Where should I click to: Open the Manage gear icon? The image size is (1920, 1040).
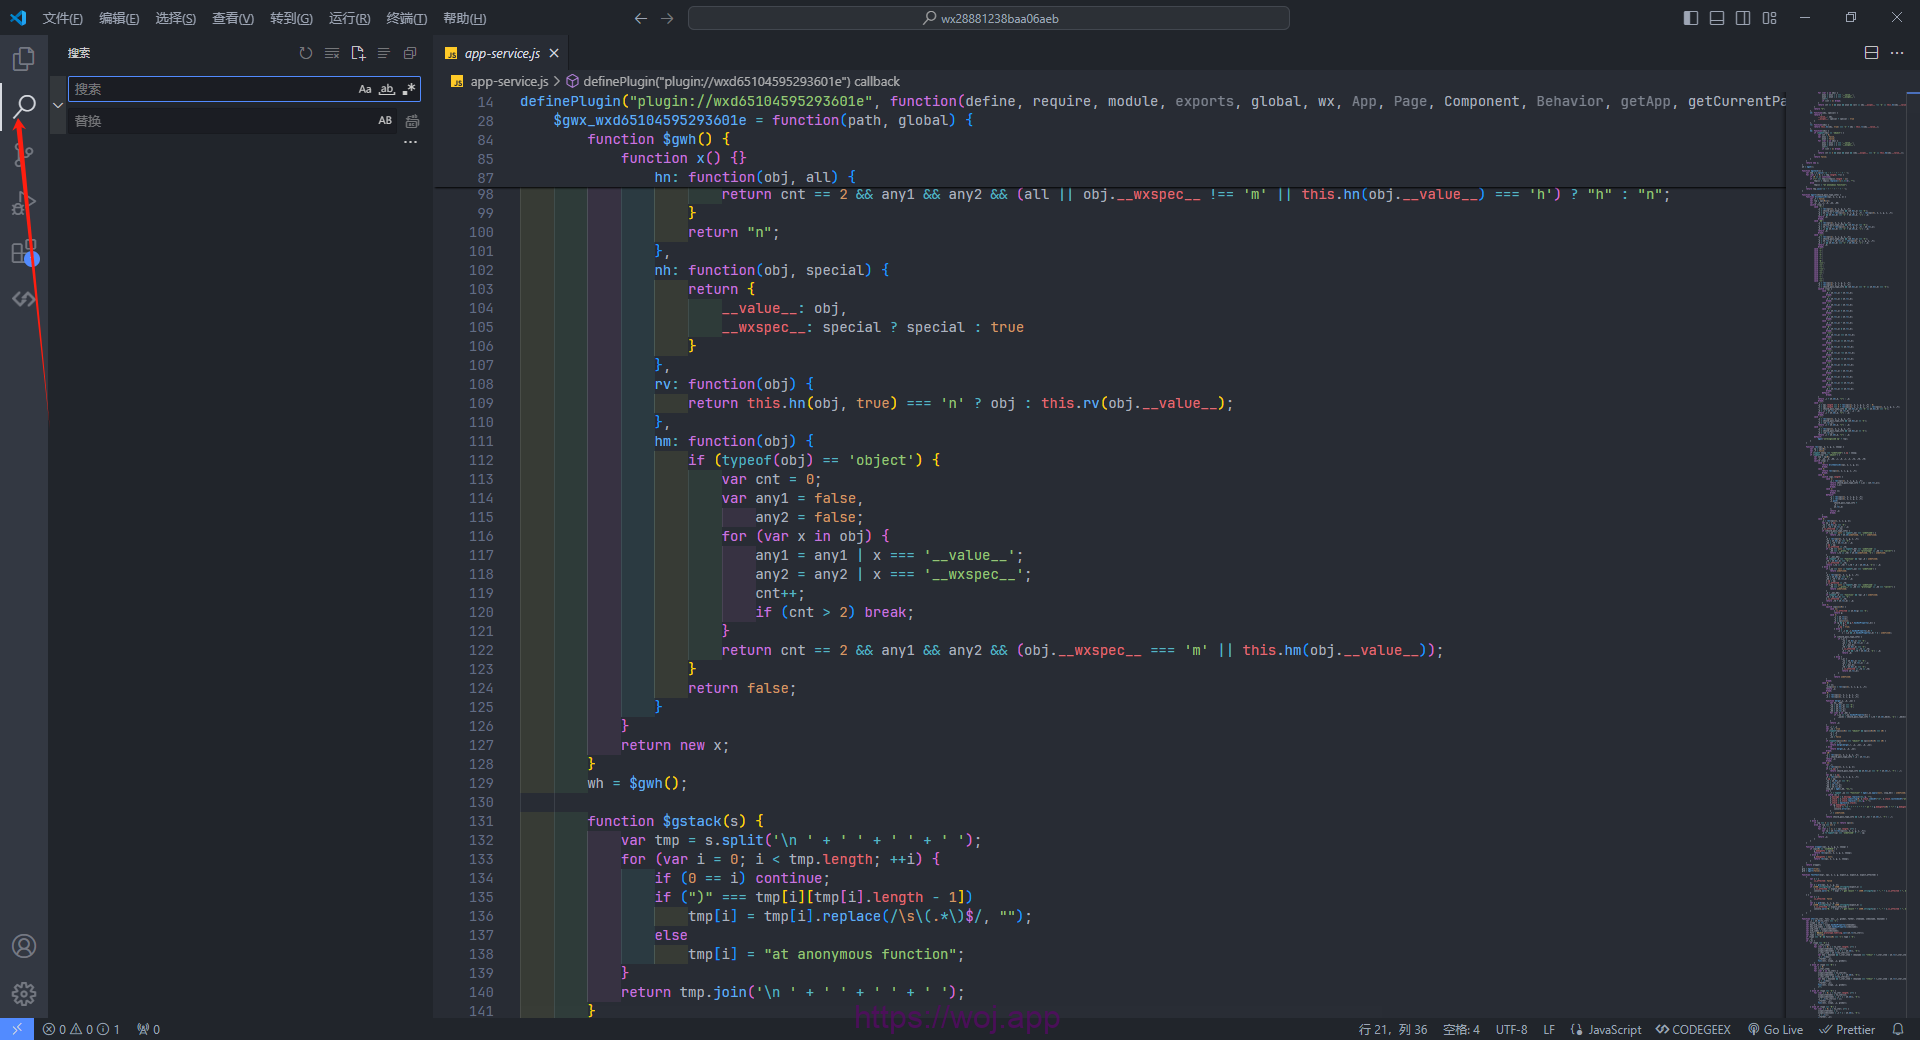24,993
